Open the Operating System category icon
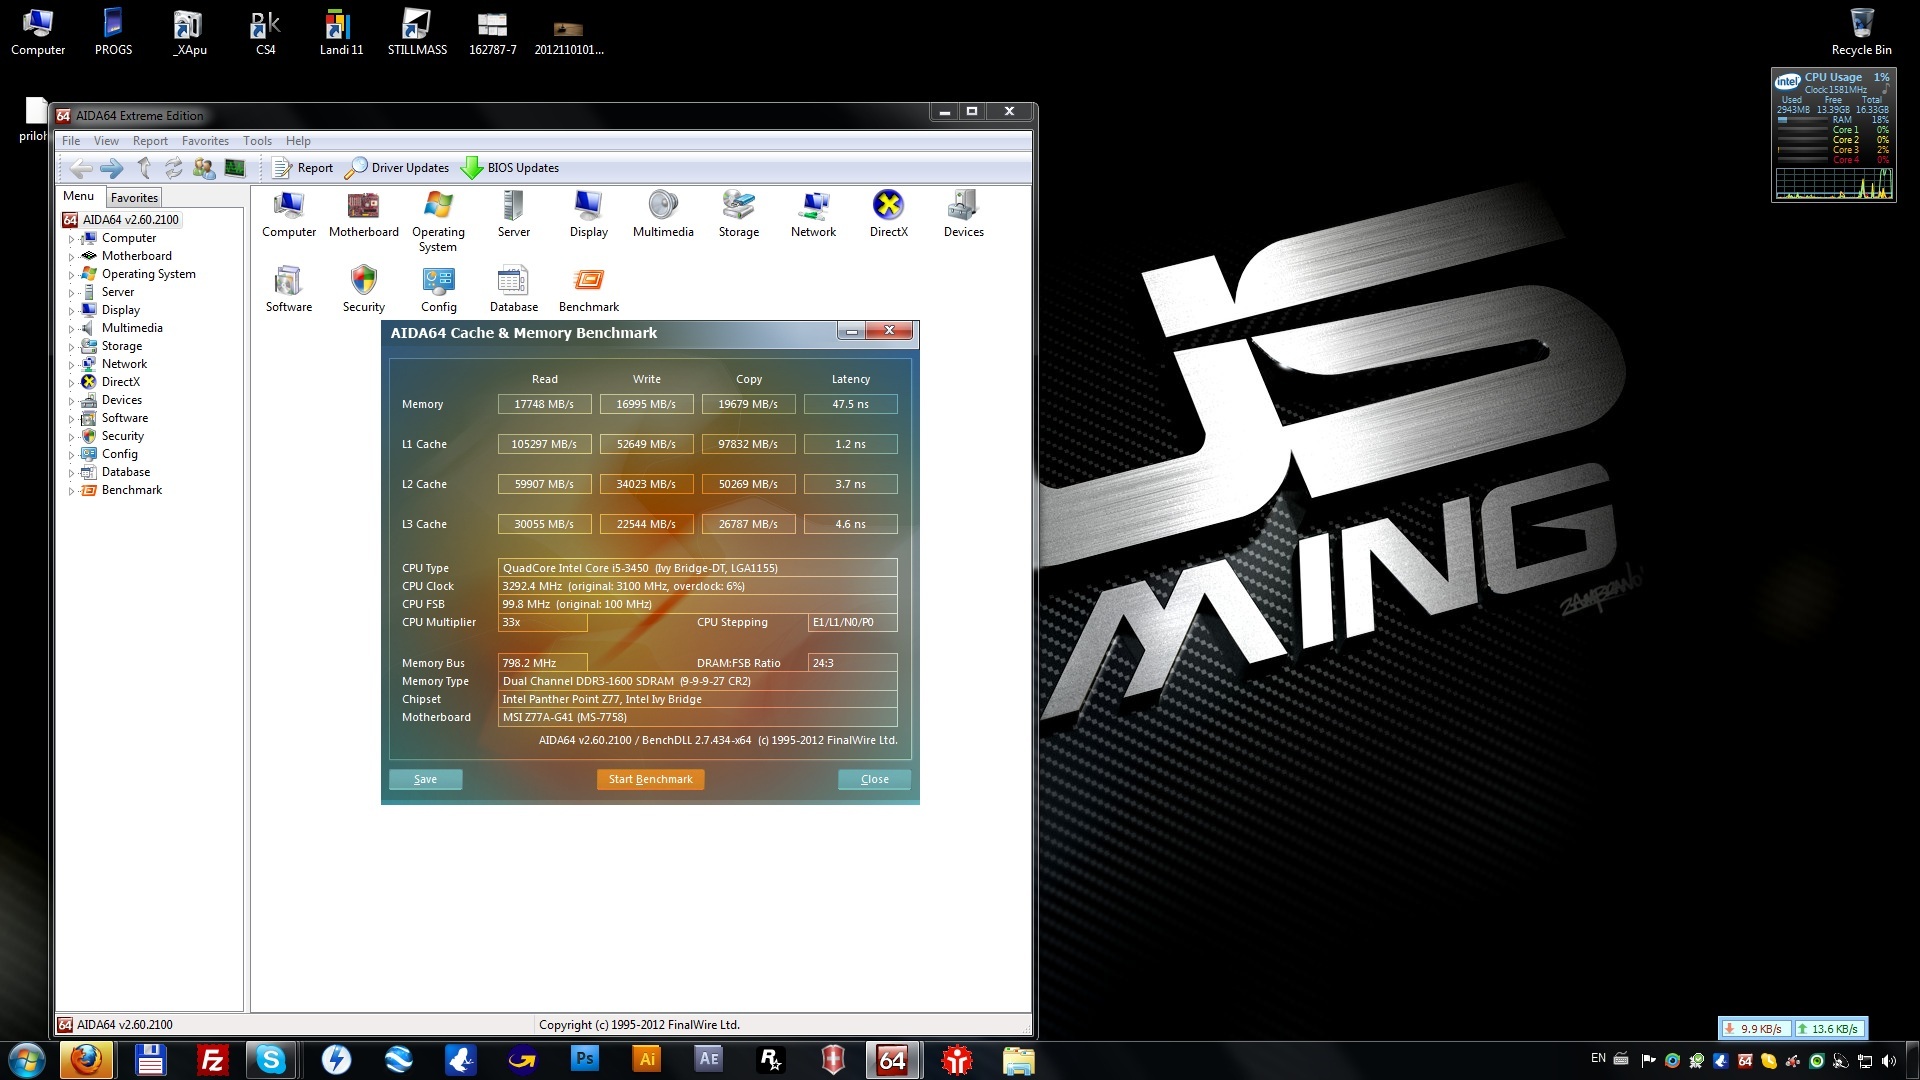 438,220
